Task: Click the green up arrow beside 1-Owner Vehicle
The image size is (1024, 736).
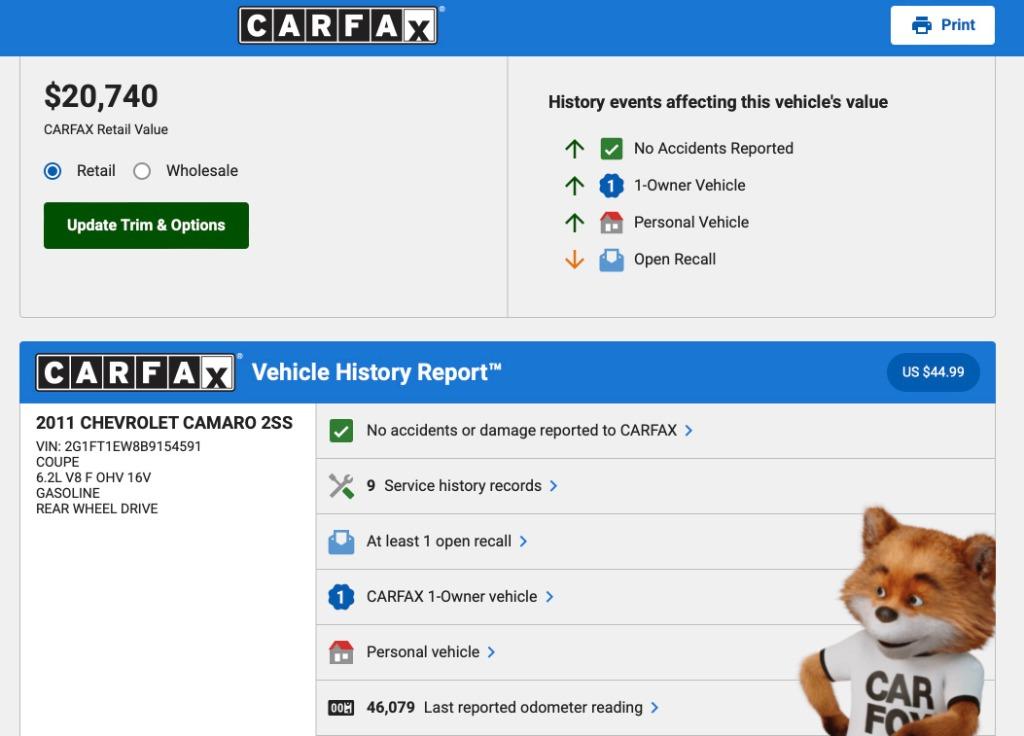Action: [574, 185]
